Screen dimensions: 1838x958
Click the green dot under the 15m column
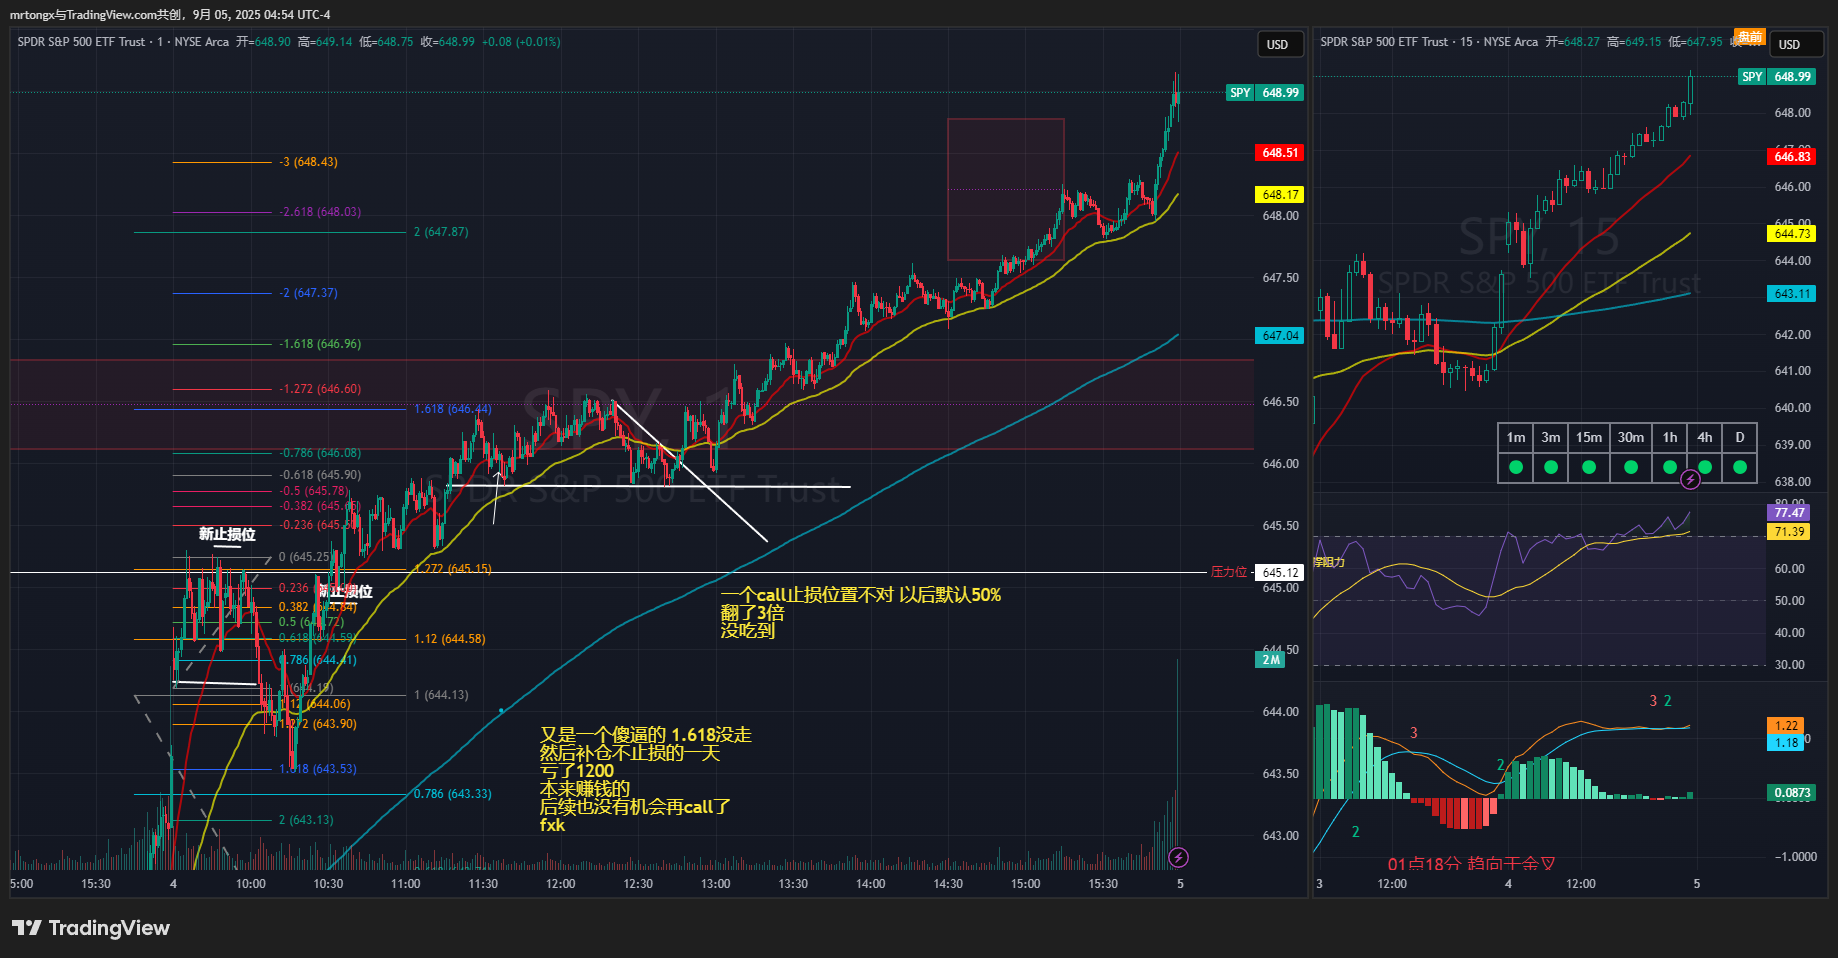click(1589, 467)
